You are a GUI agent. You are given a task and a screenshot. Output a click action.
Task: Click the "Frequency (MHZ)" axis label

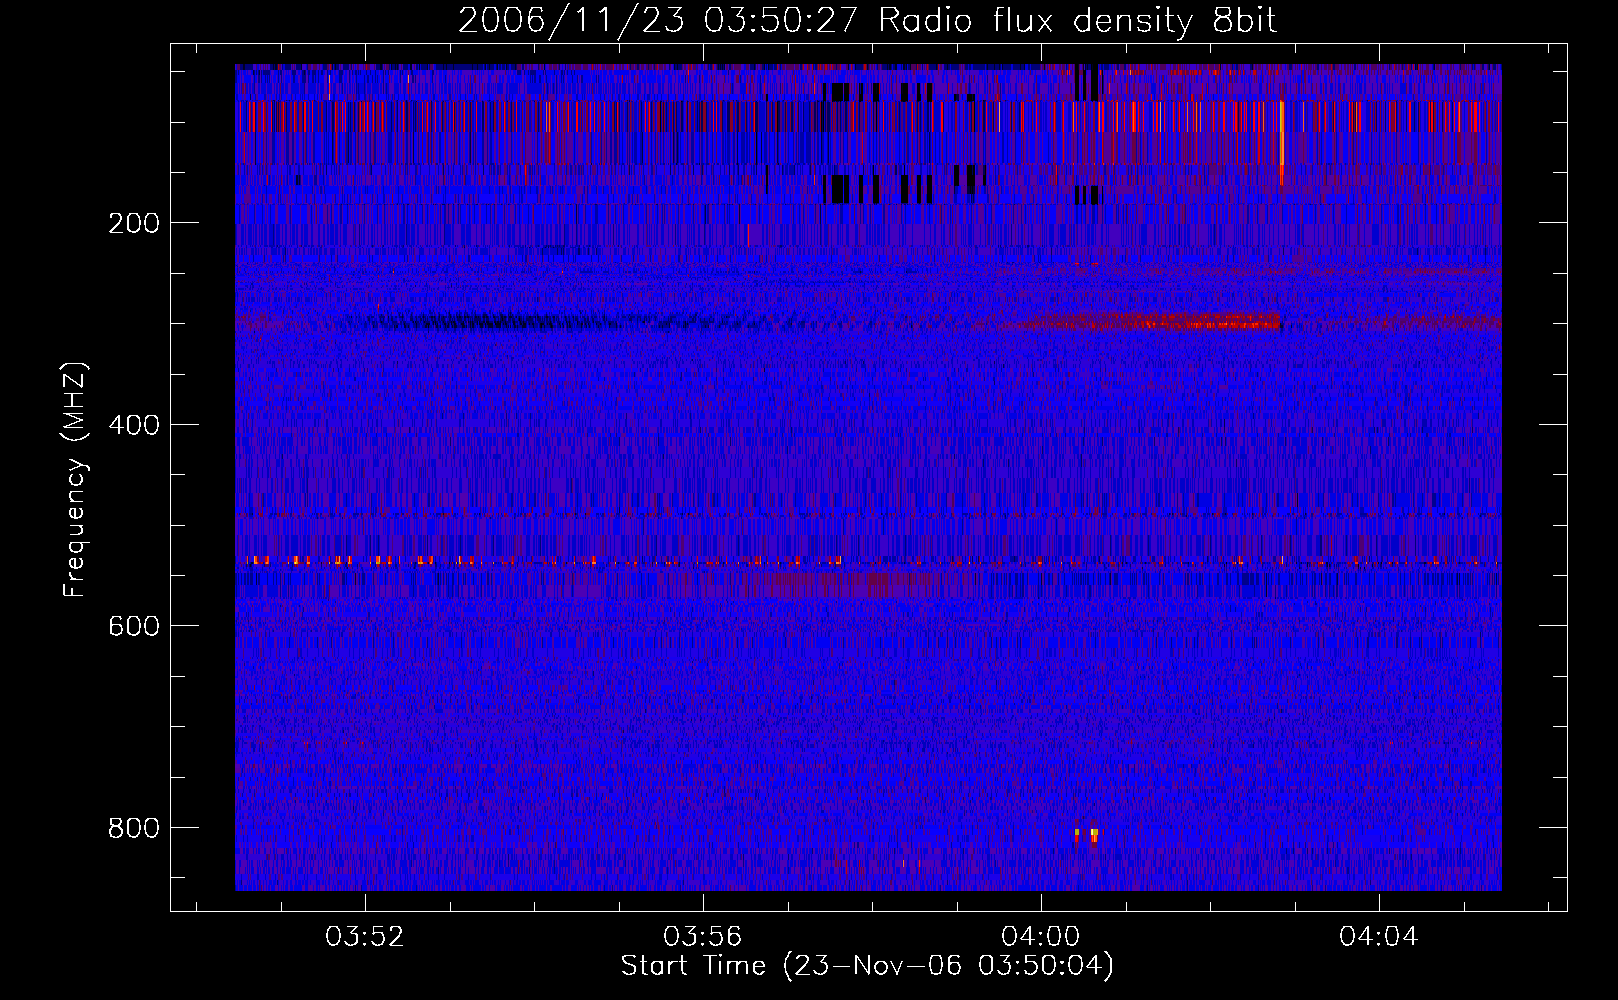(75, 480)
